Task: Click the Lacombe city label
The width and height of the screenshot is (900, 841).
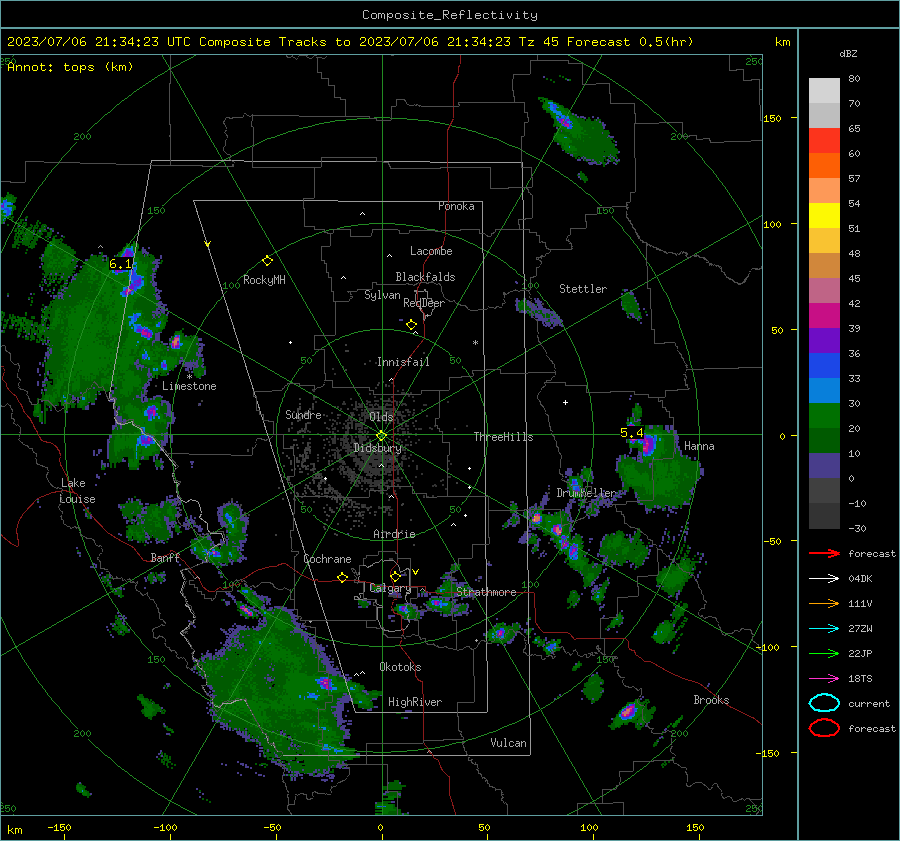Action: [431, 251]
